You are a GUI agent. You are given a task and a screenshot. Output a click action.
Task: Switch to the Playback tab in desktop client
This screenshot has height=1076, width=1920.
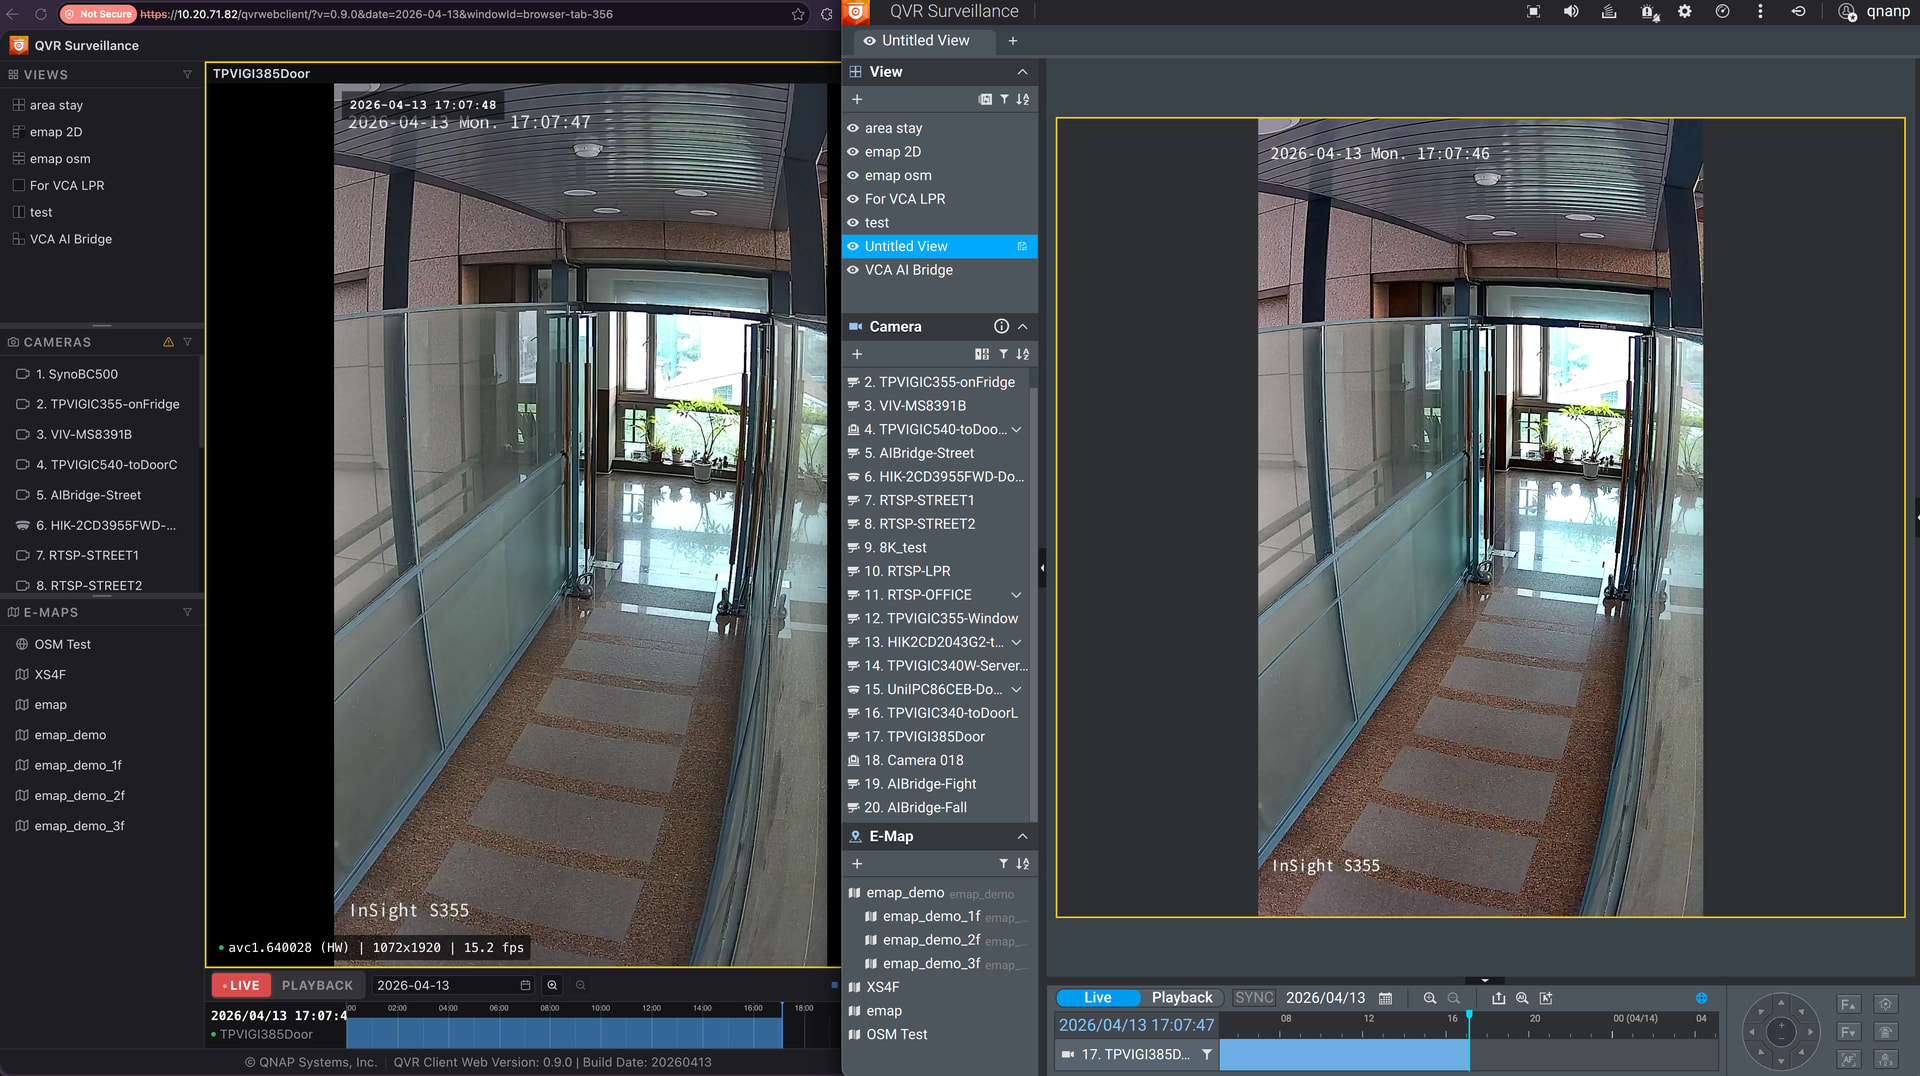1181,998
